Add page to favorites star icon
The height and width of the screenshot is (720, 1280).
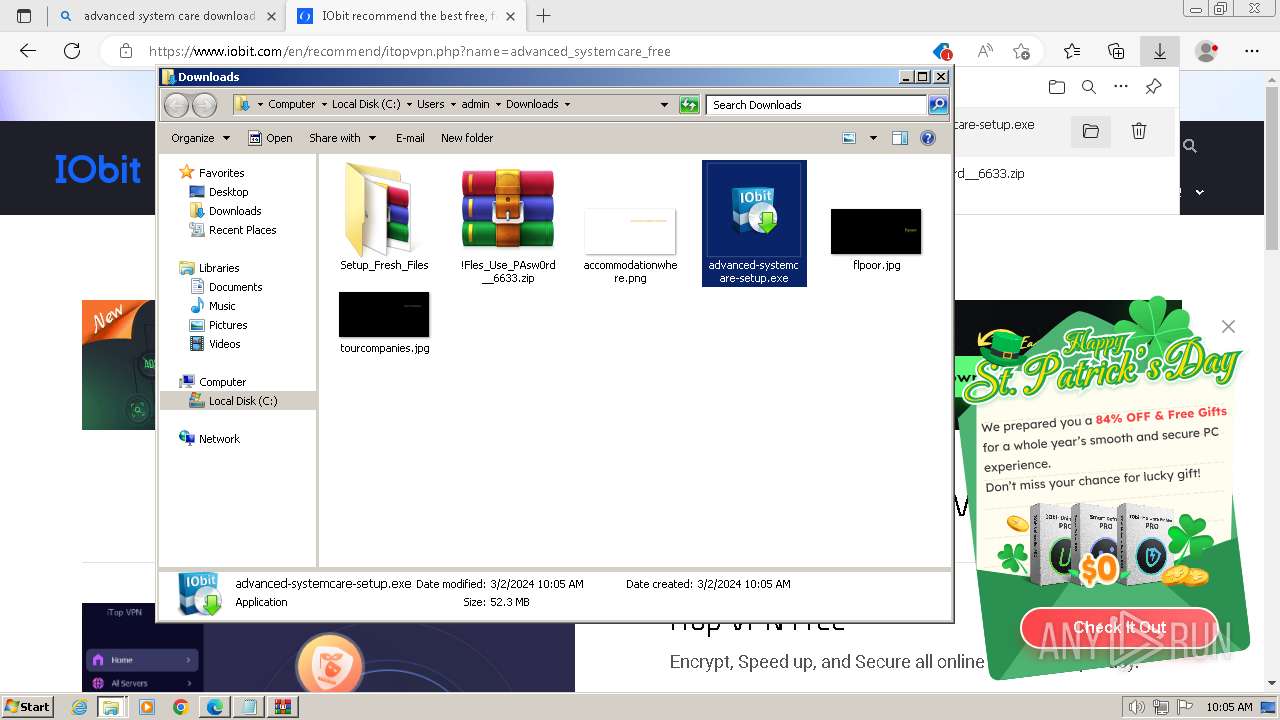point(1021,51)
